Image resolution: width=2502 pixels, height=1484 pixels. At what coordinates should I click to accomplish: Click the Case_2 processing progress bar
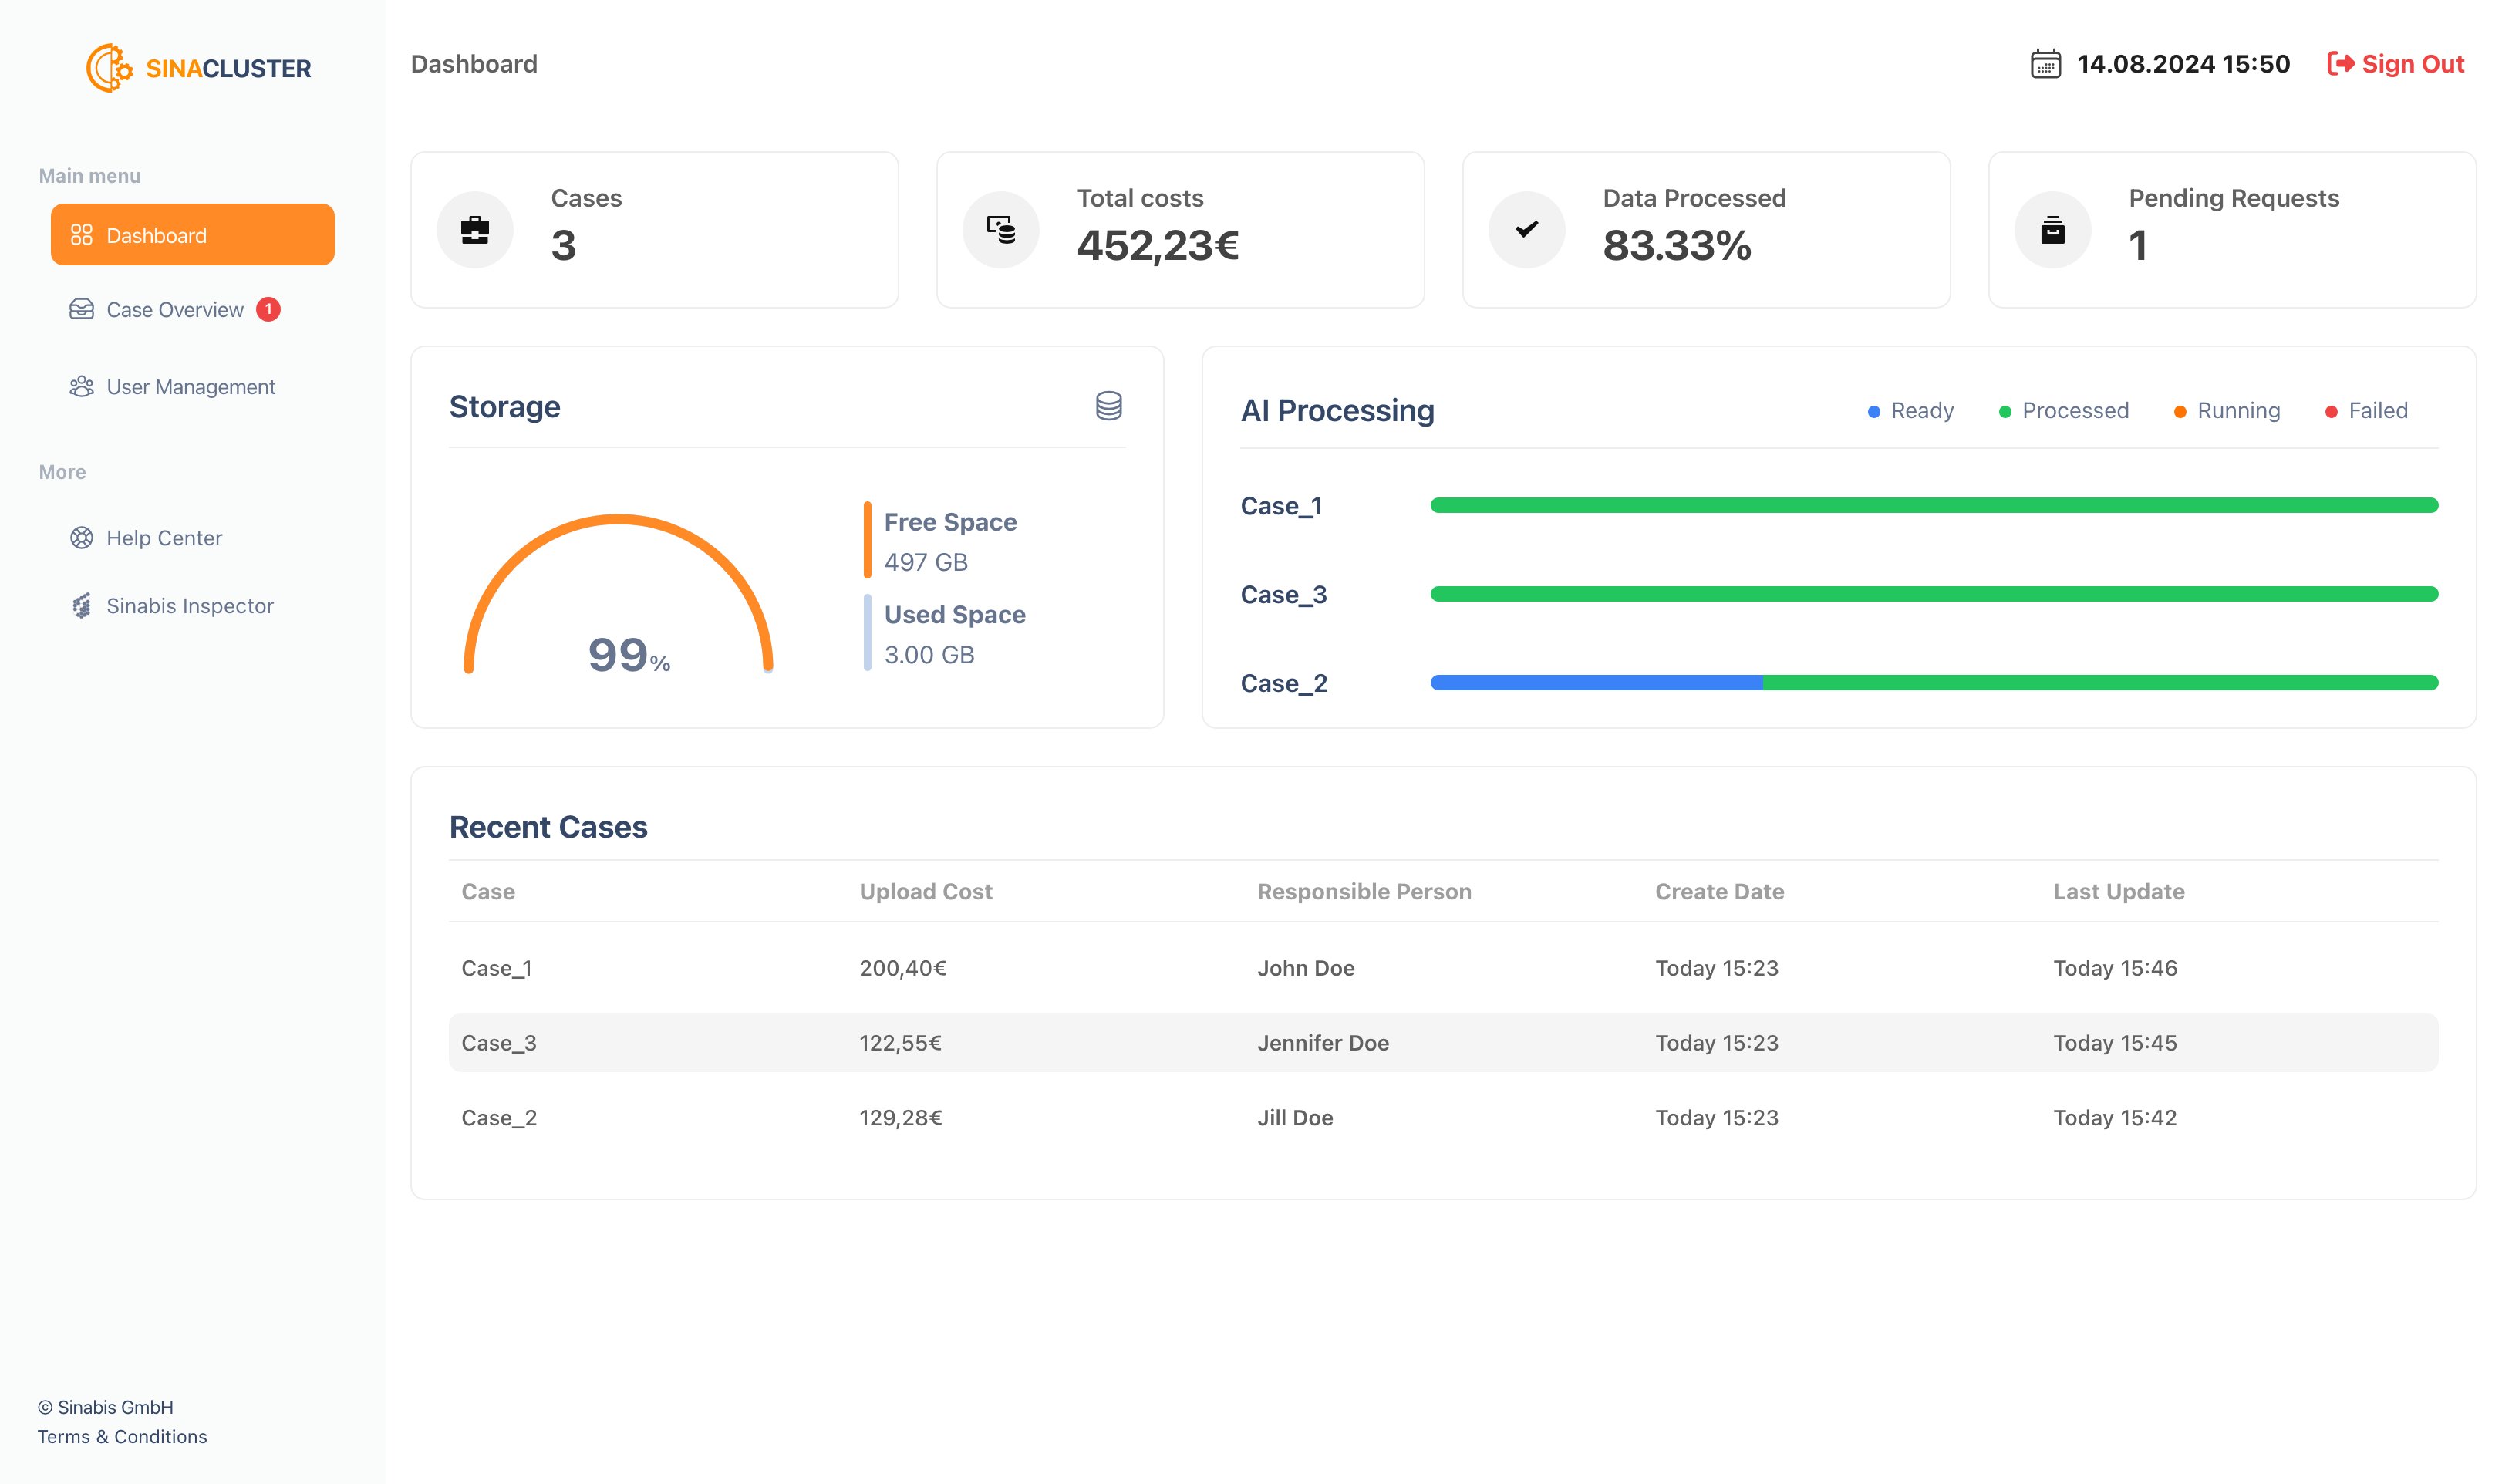[1934, 682]
